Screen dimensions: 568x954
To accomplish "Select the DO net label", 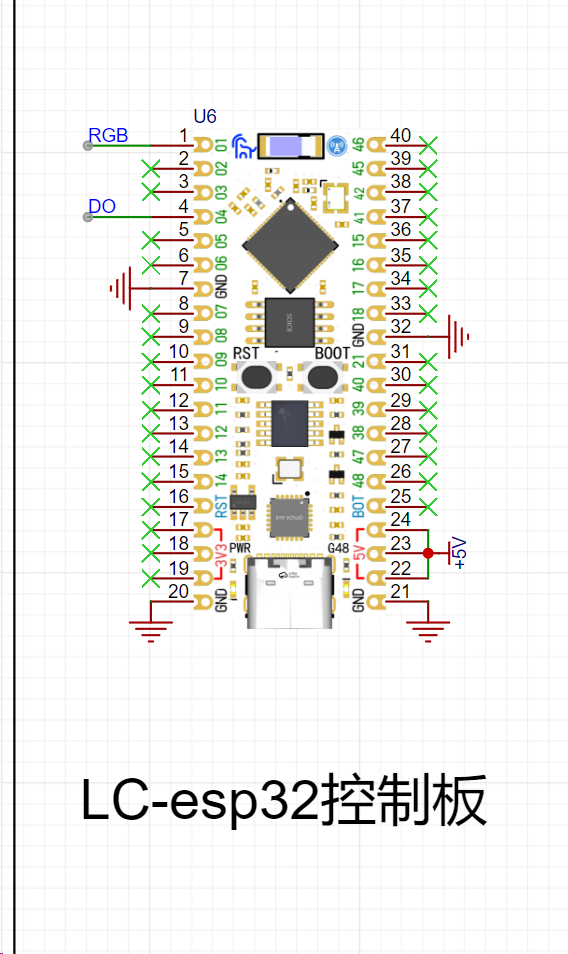I will tap(102, 206).
